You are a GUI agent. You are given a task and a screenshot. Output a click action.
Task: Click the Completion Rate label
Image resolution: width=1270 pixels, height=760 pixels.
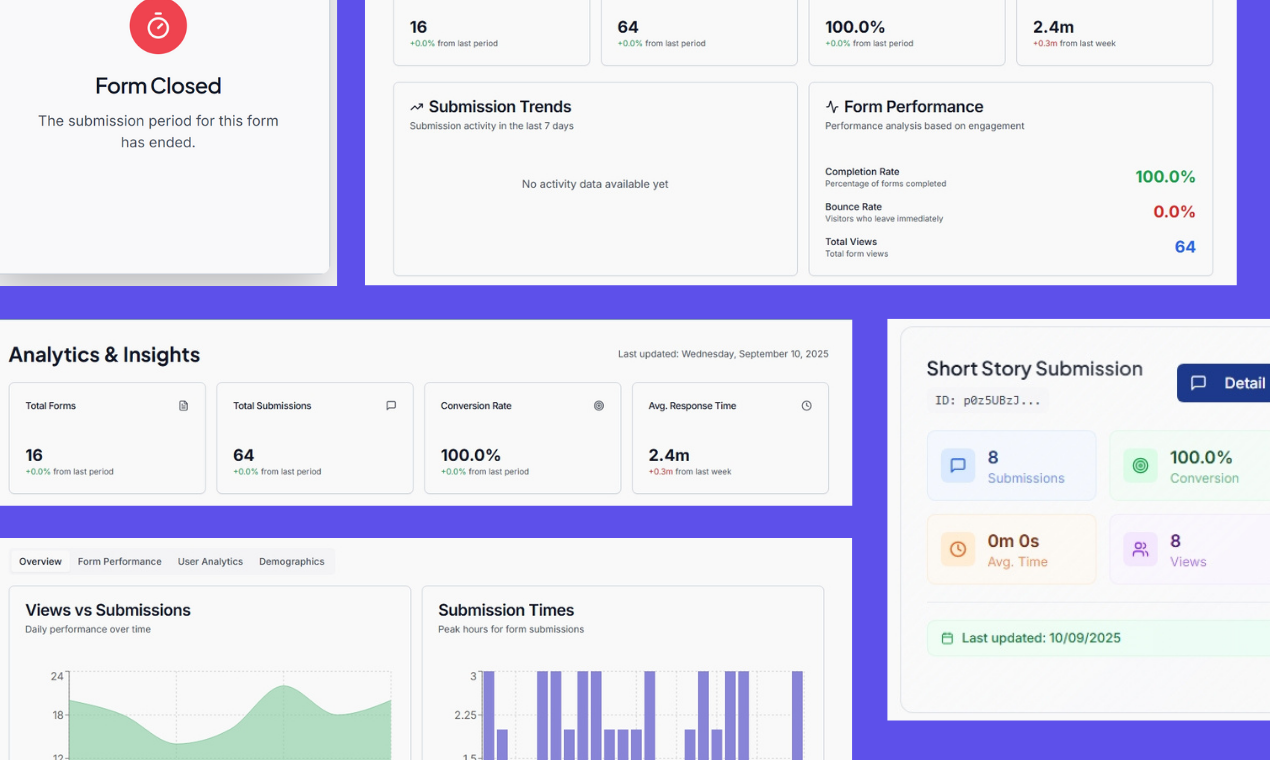pyautogui.click(x=862, y=172)
